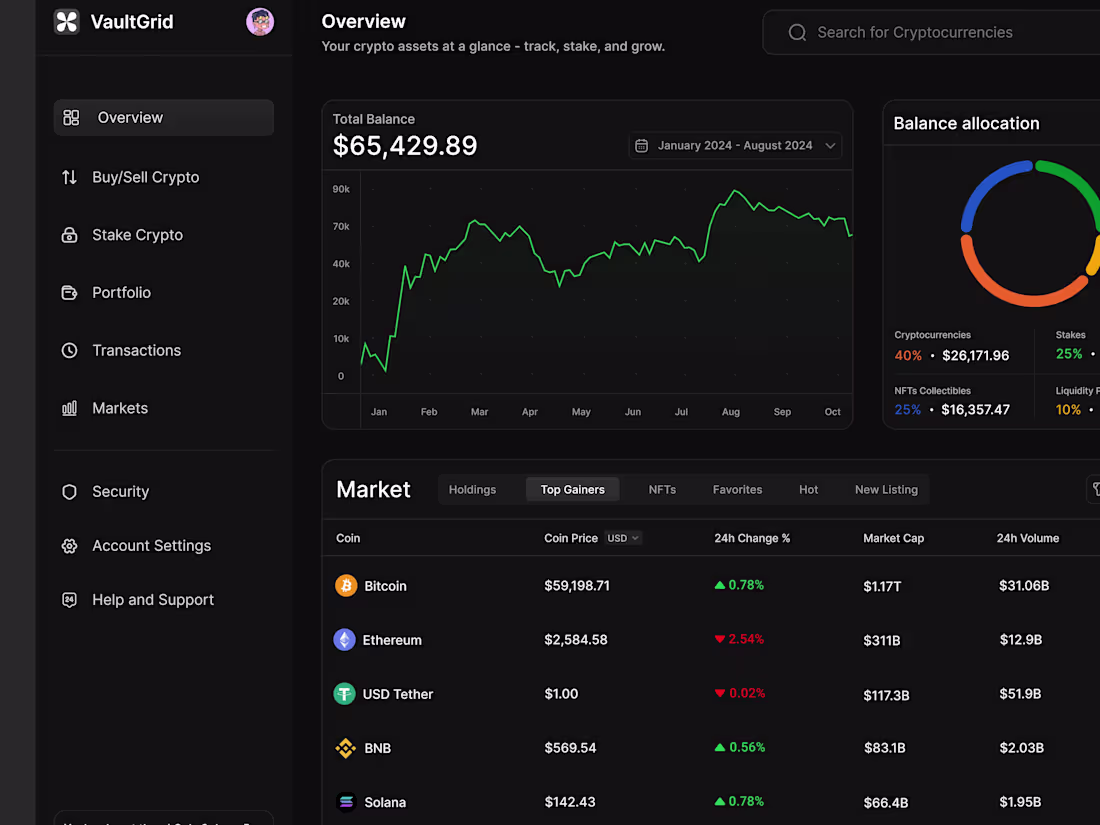1100x825 pixels.
Task: Click the Security shield icon
Action: (x=69, y=491)
